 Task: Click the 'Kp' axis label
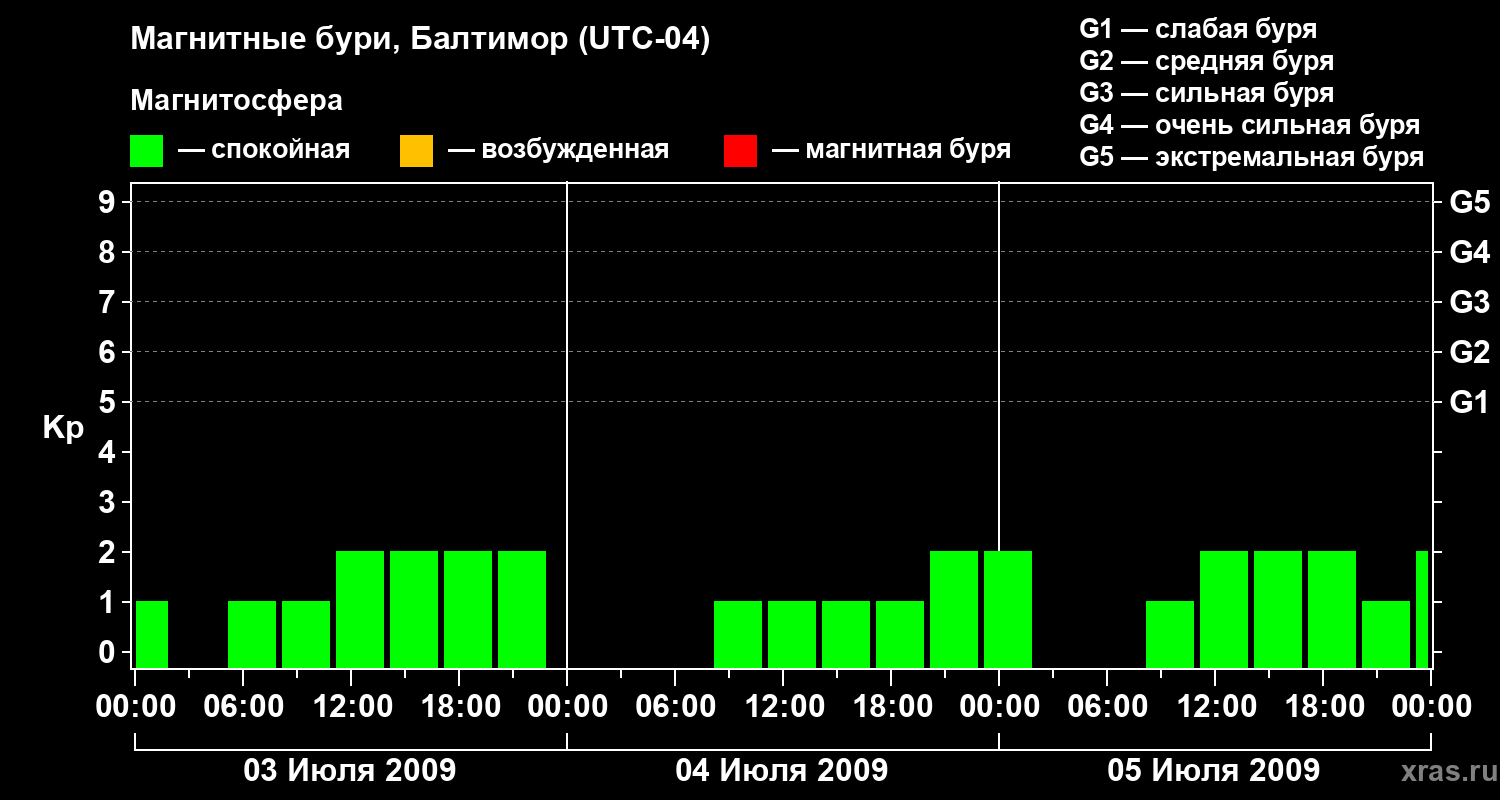(x=63, y=429)
